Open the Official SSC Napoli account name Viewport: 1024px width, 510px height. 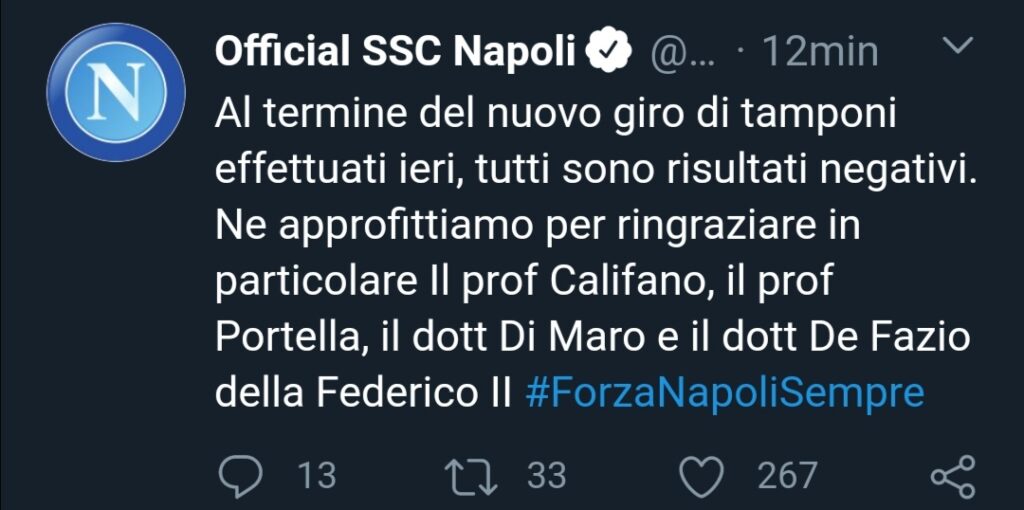click(x=394, y=52)
